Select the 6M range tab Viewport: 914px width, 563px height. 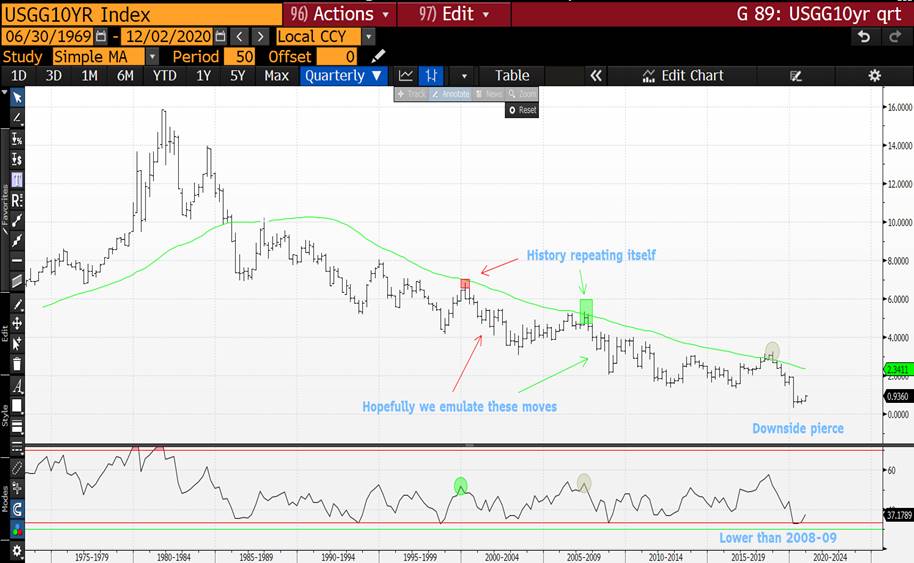[125, 76]
